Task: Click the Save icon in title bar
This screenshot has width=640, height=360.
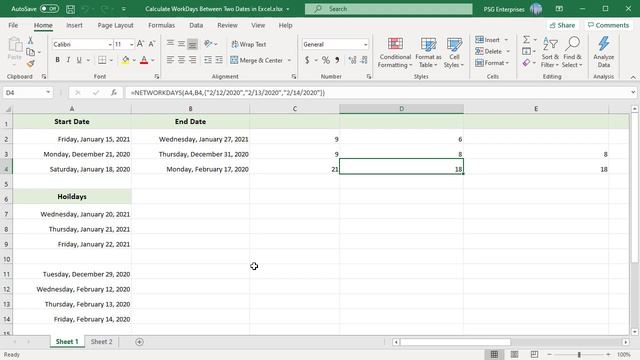Action: click(x=71, y=9)
